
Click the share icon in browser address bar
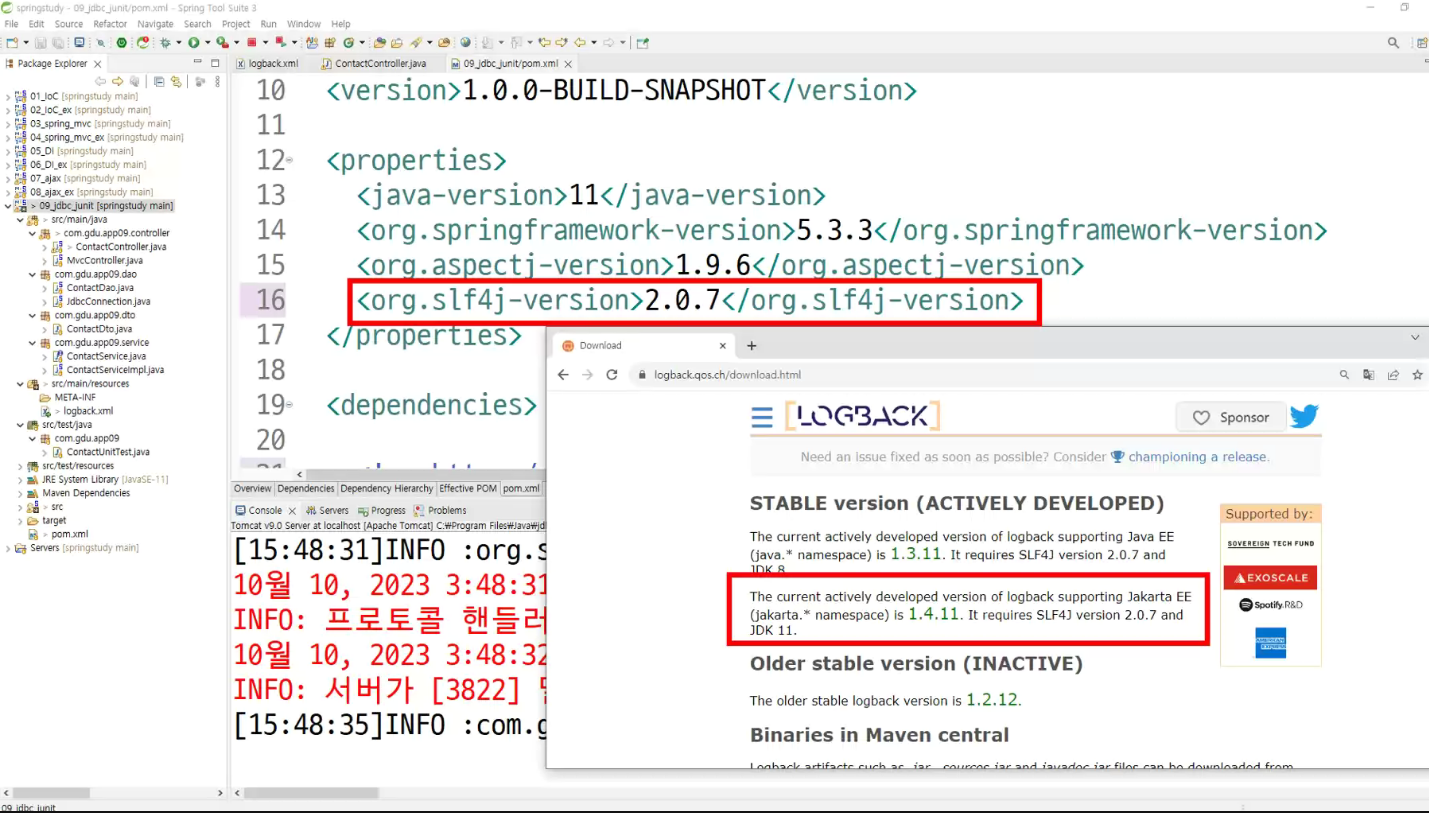coord(1393,375)
